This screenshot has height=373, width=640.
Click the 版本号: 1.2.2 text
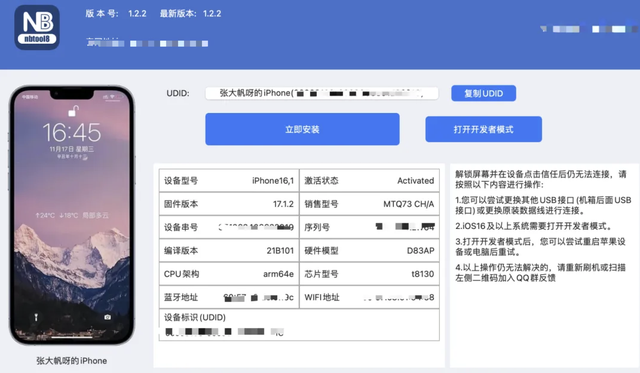pyautogui.click(x=116, y=13)
